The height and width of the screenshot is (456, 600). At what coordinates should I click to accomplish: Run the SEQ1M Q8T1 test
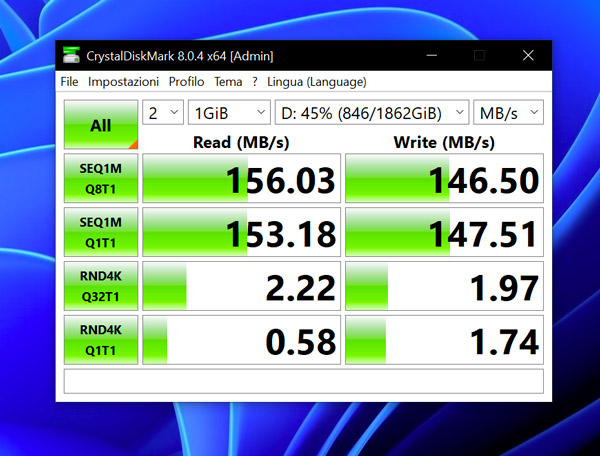tap(101, 178)
